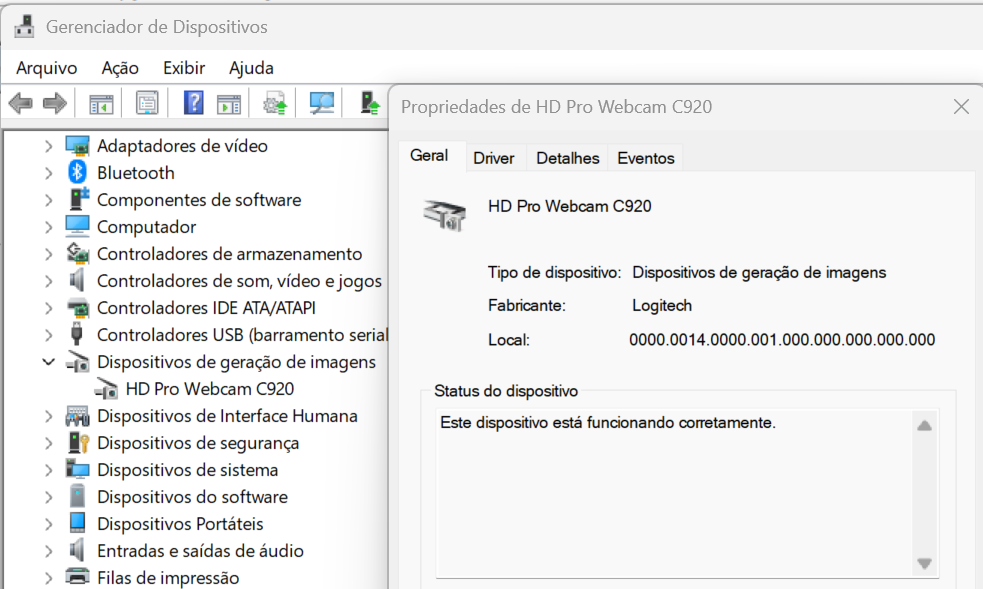Click the Controladores IDE ATA/ATAPI icon
Image resolution: width=983 pixels, height=589 pixels.
click(78, 308)
